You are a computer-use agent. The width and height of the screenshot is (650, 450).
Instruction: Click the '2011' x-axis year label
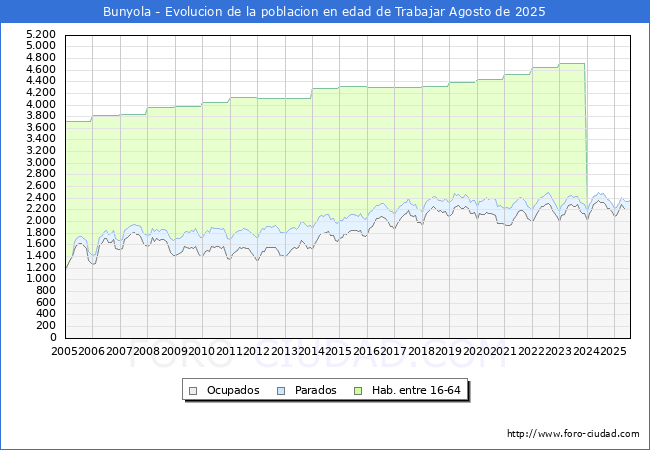(x=229, y=351)
